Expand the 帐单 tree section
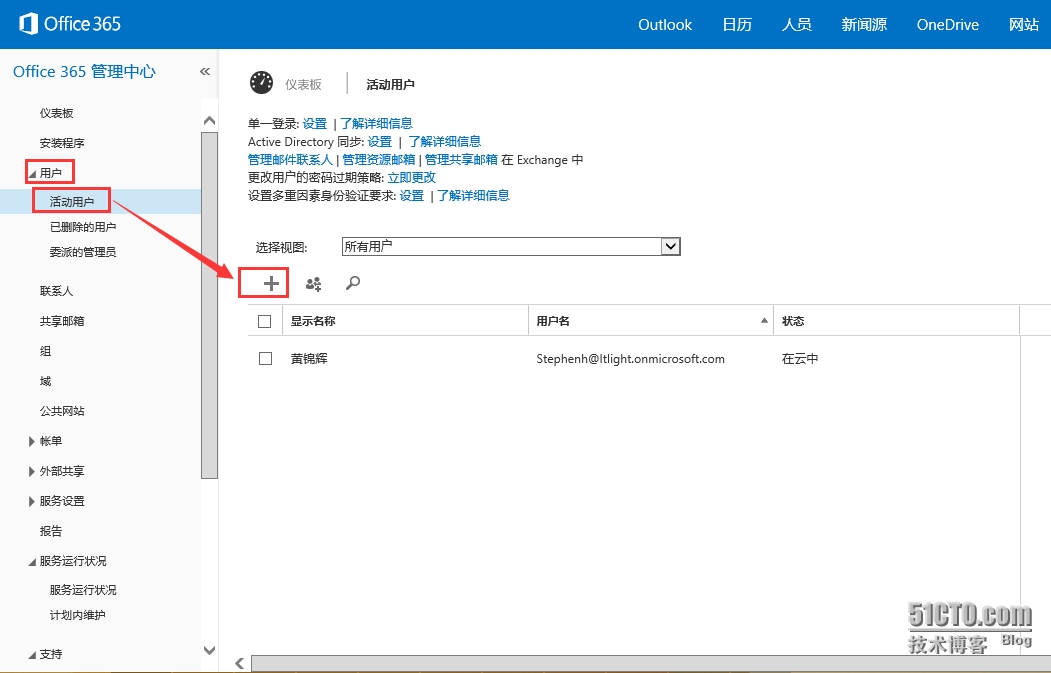The image size is (1051, 673). click(32, 441)
